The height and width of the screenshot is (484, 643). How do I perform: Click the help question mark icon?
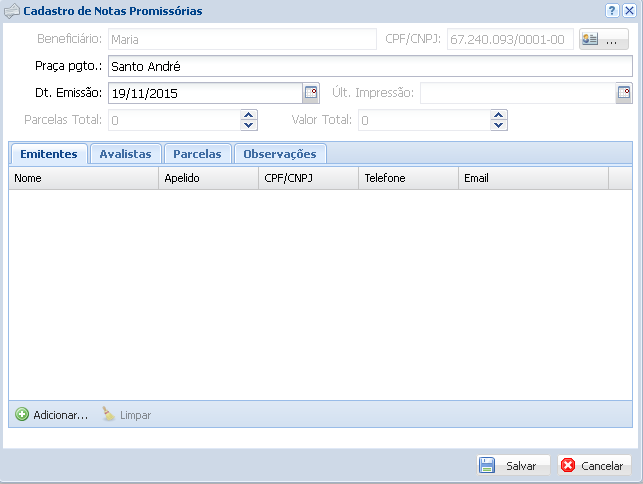[x=611, y=11]
